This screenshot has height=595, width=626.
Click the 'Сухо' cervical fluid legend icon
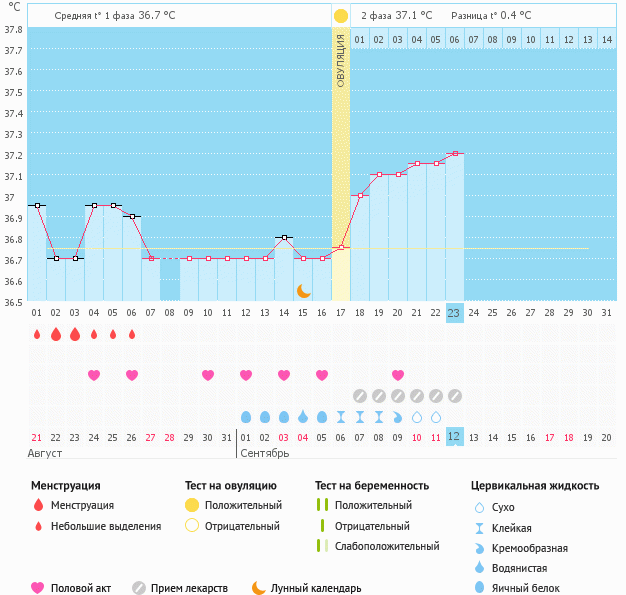tap(480, 508)
